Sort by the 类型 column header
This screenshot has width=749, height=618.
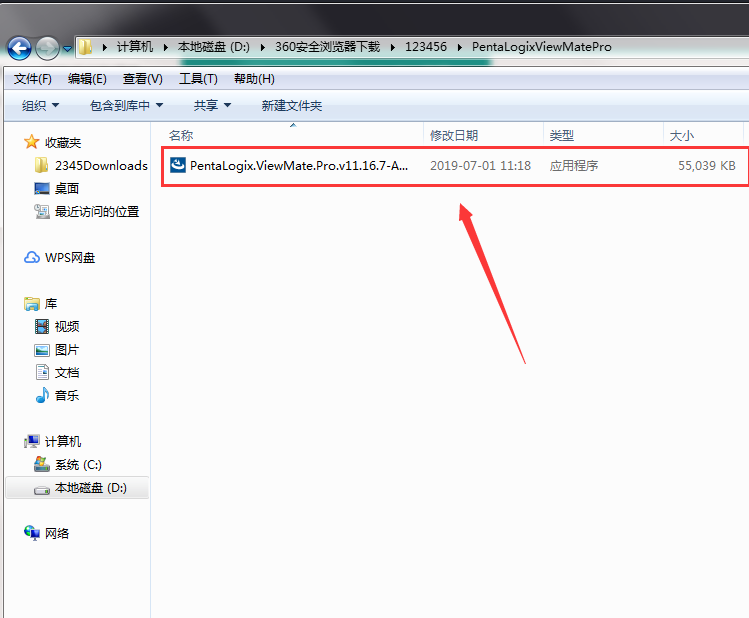click(561, 136)
